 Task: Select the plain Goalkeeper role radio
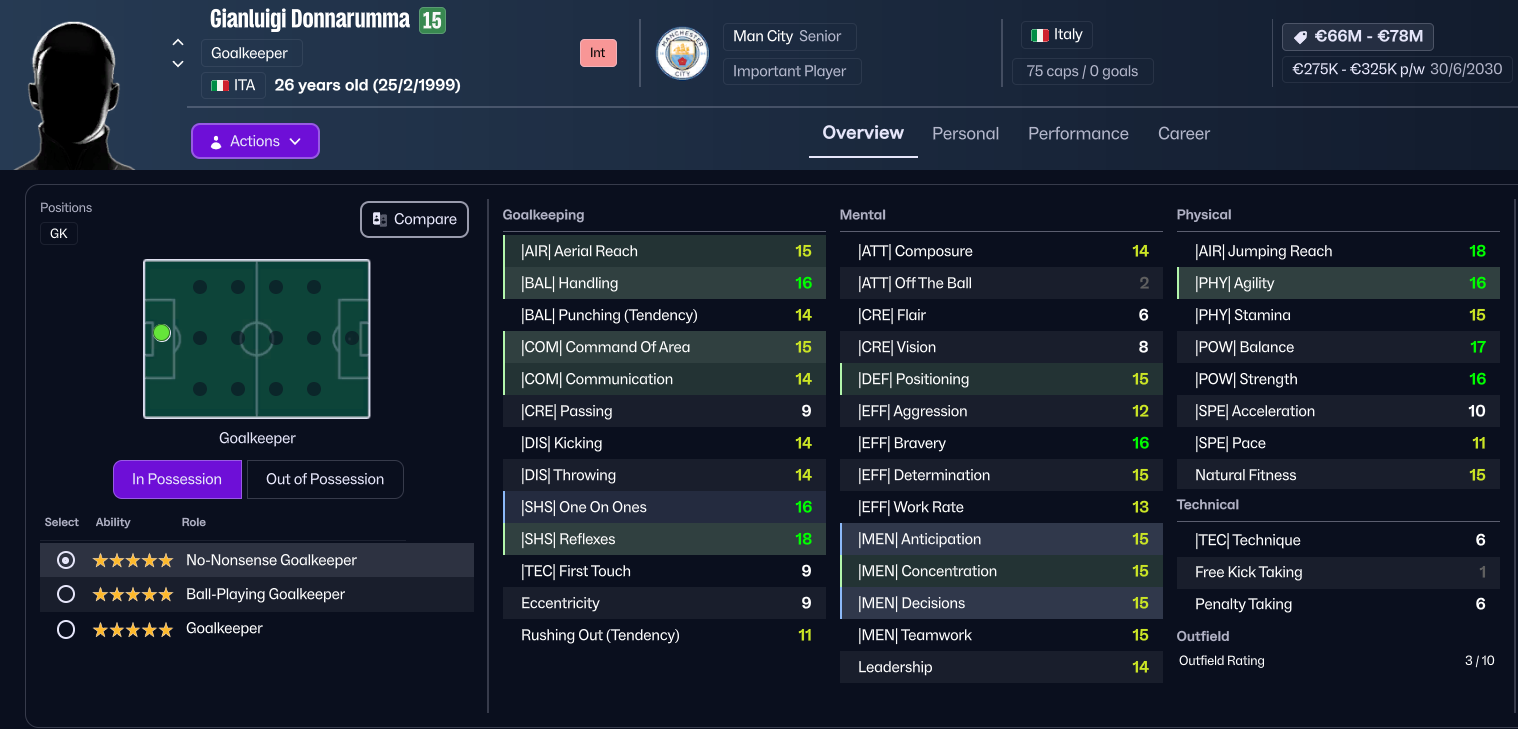coord(66,629)
